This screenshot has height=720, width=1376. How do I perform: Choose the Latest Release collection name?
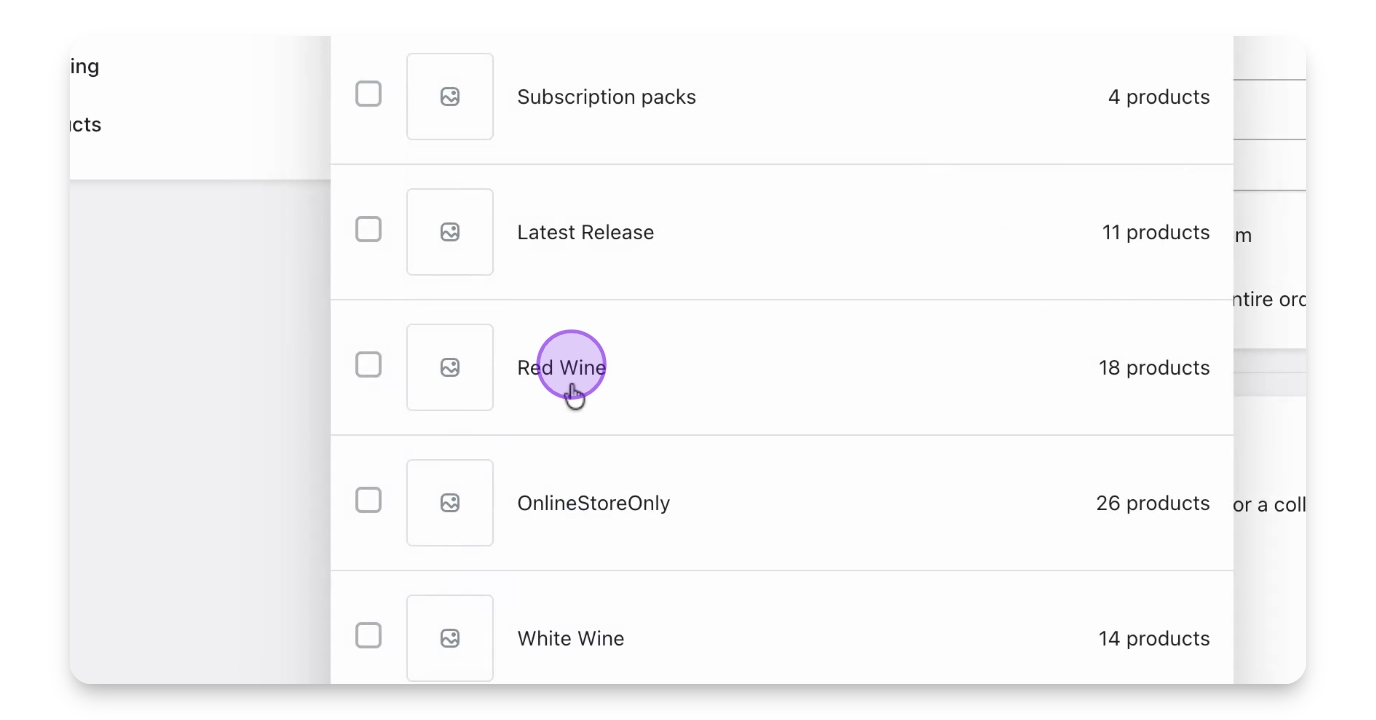[x=585, y=232]
